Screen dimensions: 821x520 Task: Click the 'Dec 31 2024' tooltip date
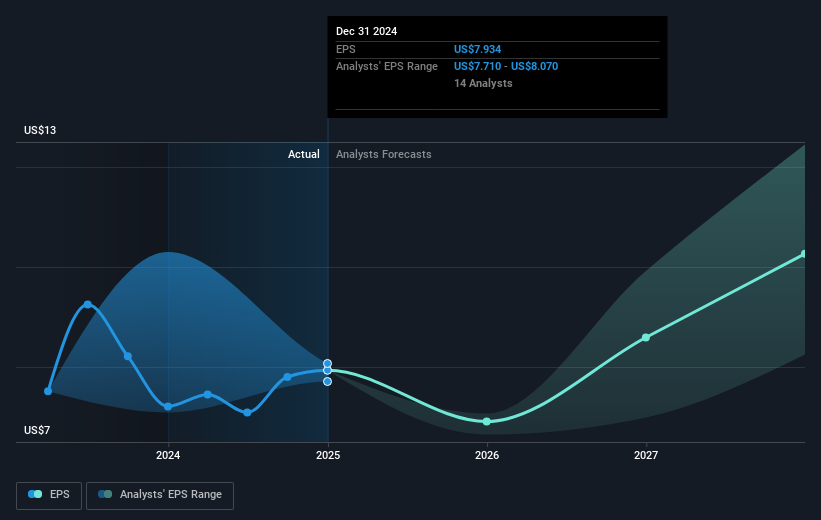pyautogui.click(x=367, y=31)
